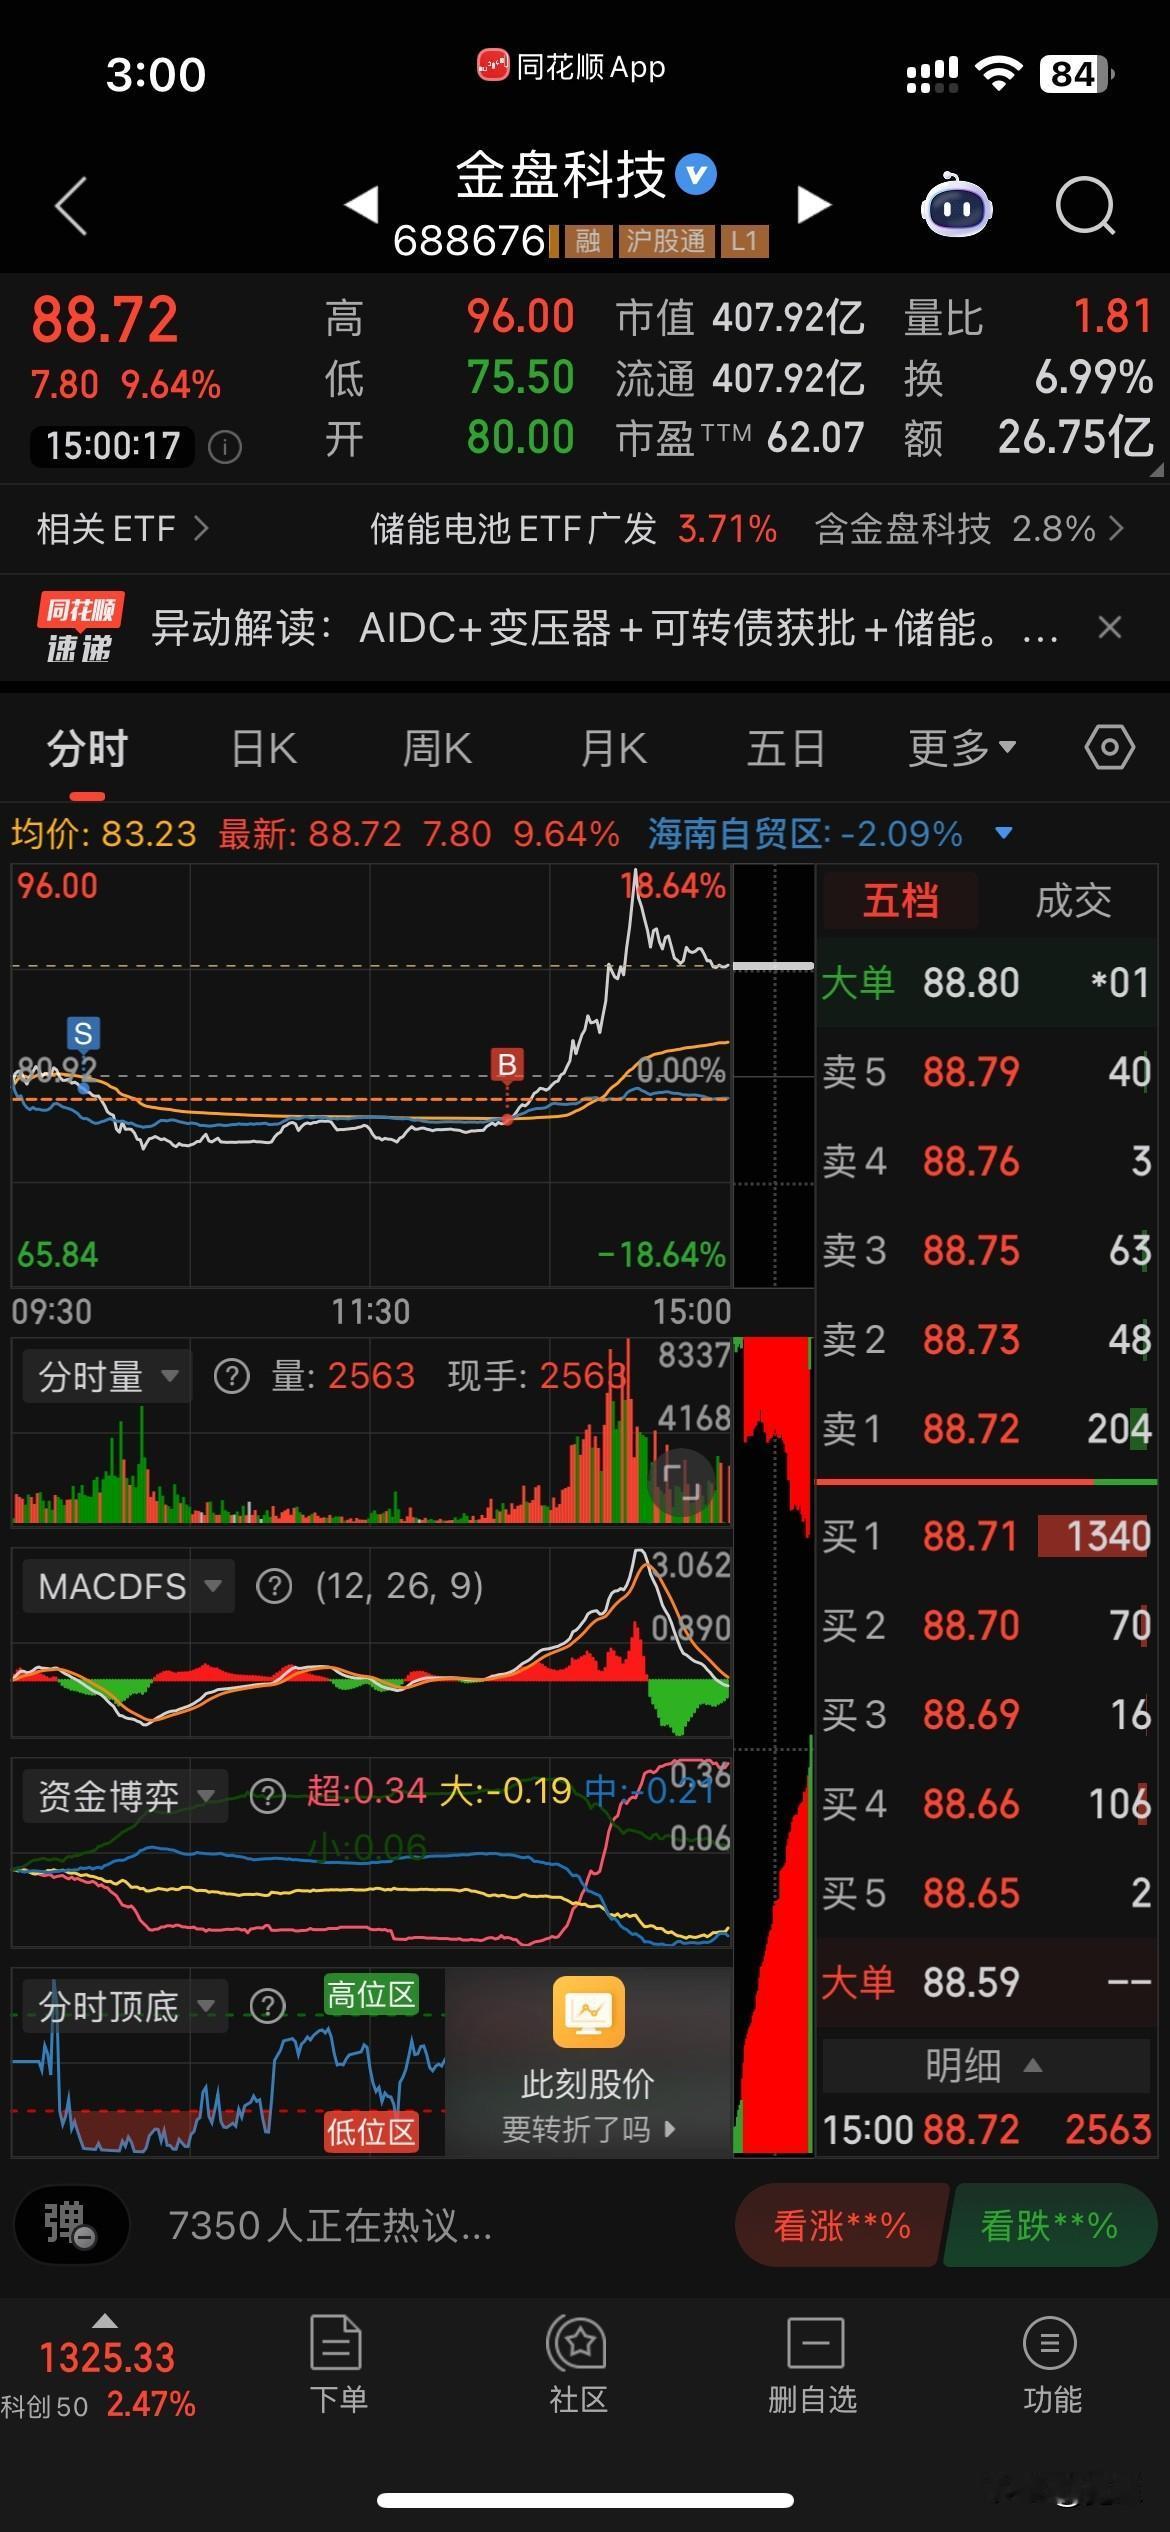Tap the L1 level tag

tap(744, 241)
